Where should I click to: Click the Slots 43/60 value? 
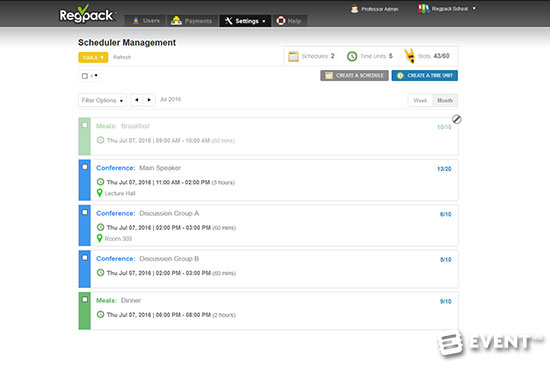(441, 56)
